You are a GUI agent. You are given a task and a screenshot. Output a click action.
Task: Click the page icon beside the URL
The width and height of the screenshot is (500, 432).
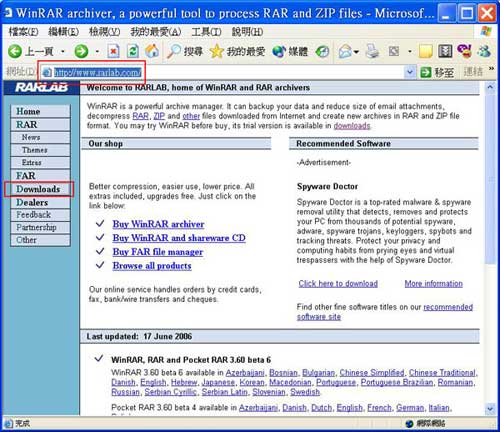(x=47, y=72)
